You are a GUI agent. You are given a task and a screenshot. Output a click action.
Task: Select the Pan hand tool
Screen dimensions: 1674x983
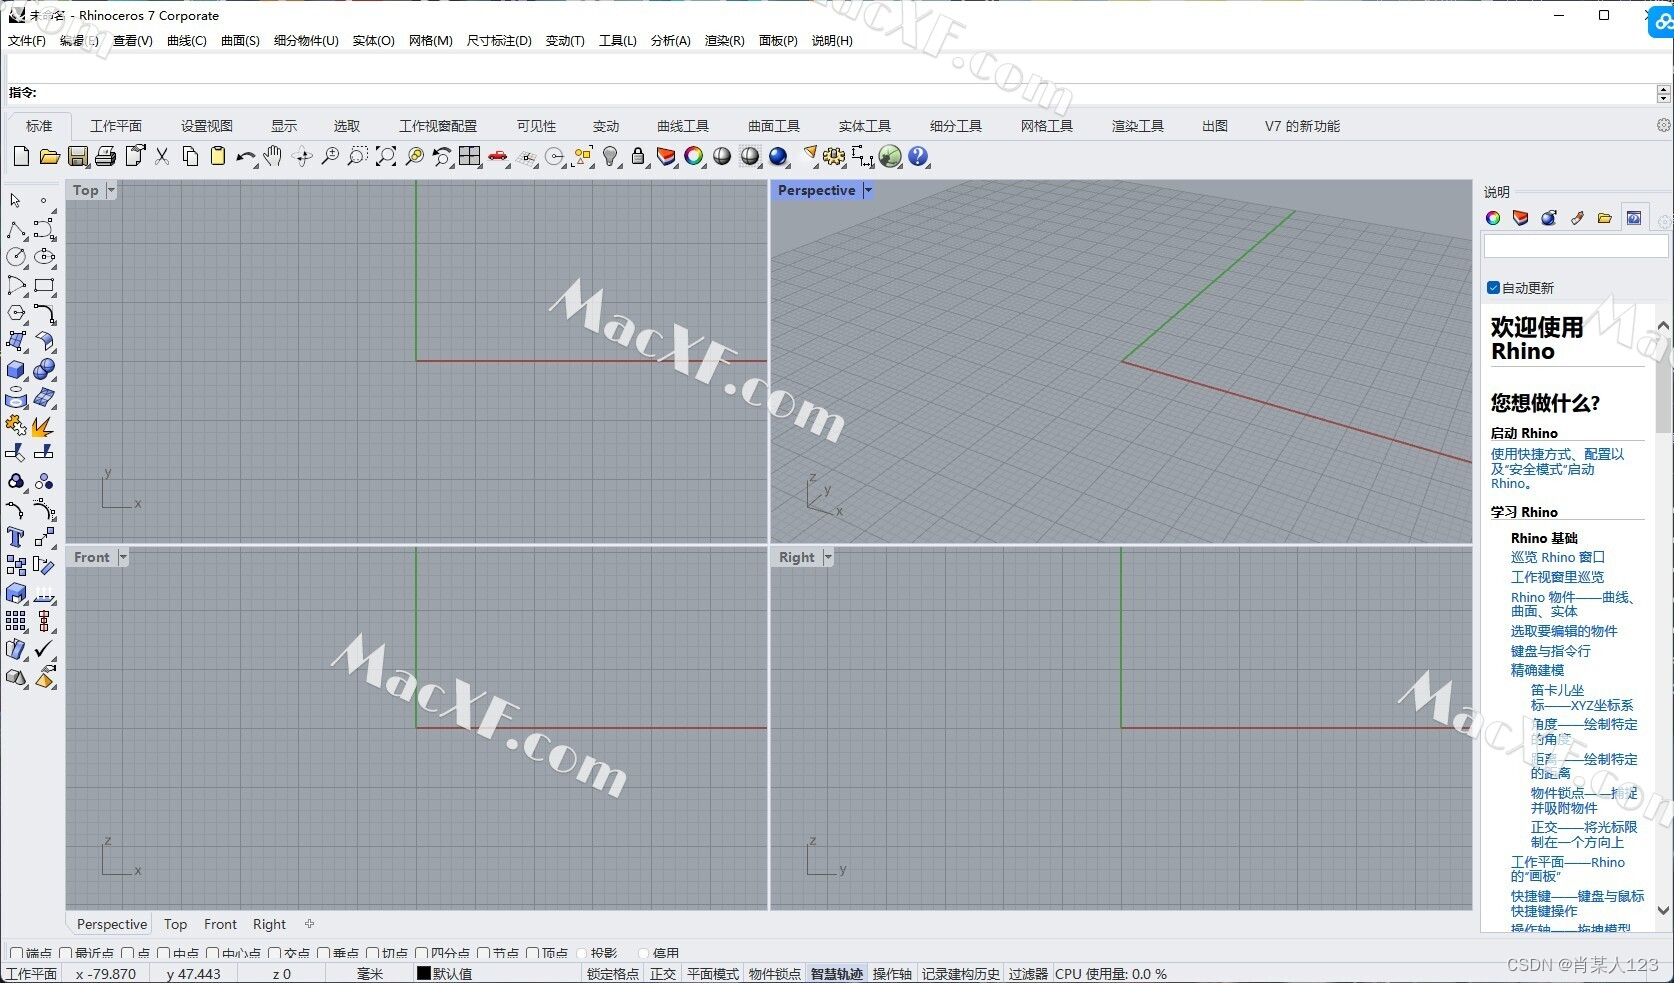pyautogui.click(x=273, y=156)
